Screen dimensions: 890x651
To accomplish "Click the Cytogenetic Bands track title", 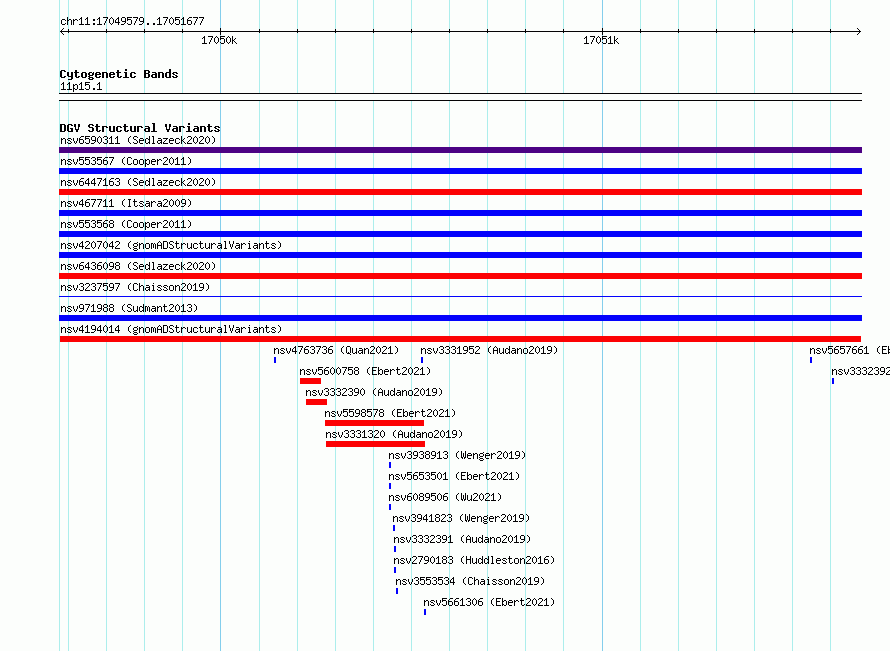I will [x=119, y=74].
